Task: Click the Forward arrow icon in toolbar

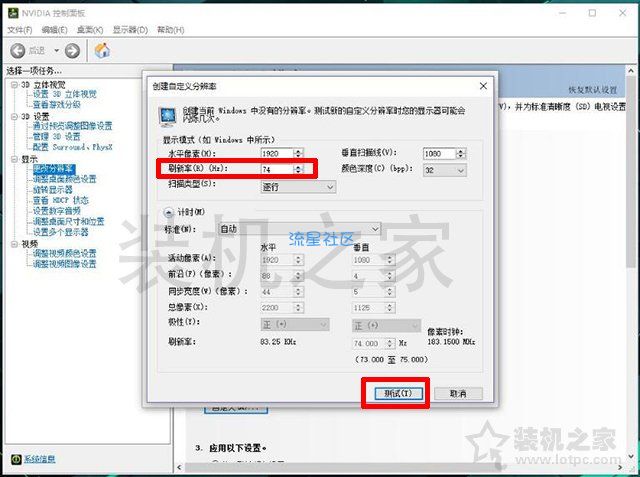Action: click(x=72, y=51)
